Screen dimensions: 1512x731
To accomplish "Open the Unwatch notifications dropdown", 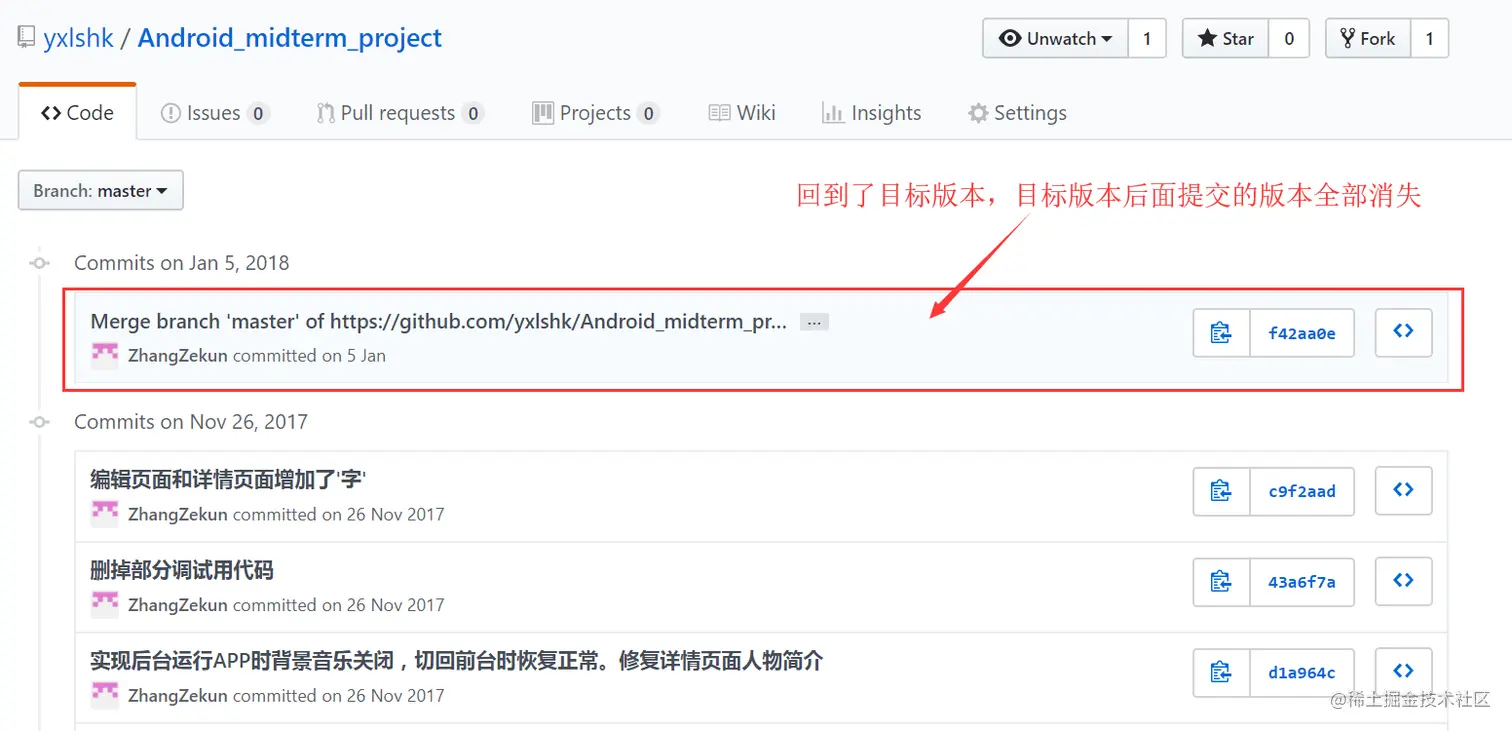I will (1056, 39).
